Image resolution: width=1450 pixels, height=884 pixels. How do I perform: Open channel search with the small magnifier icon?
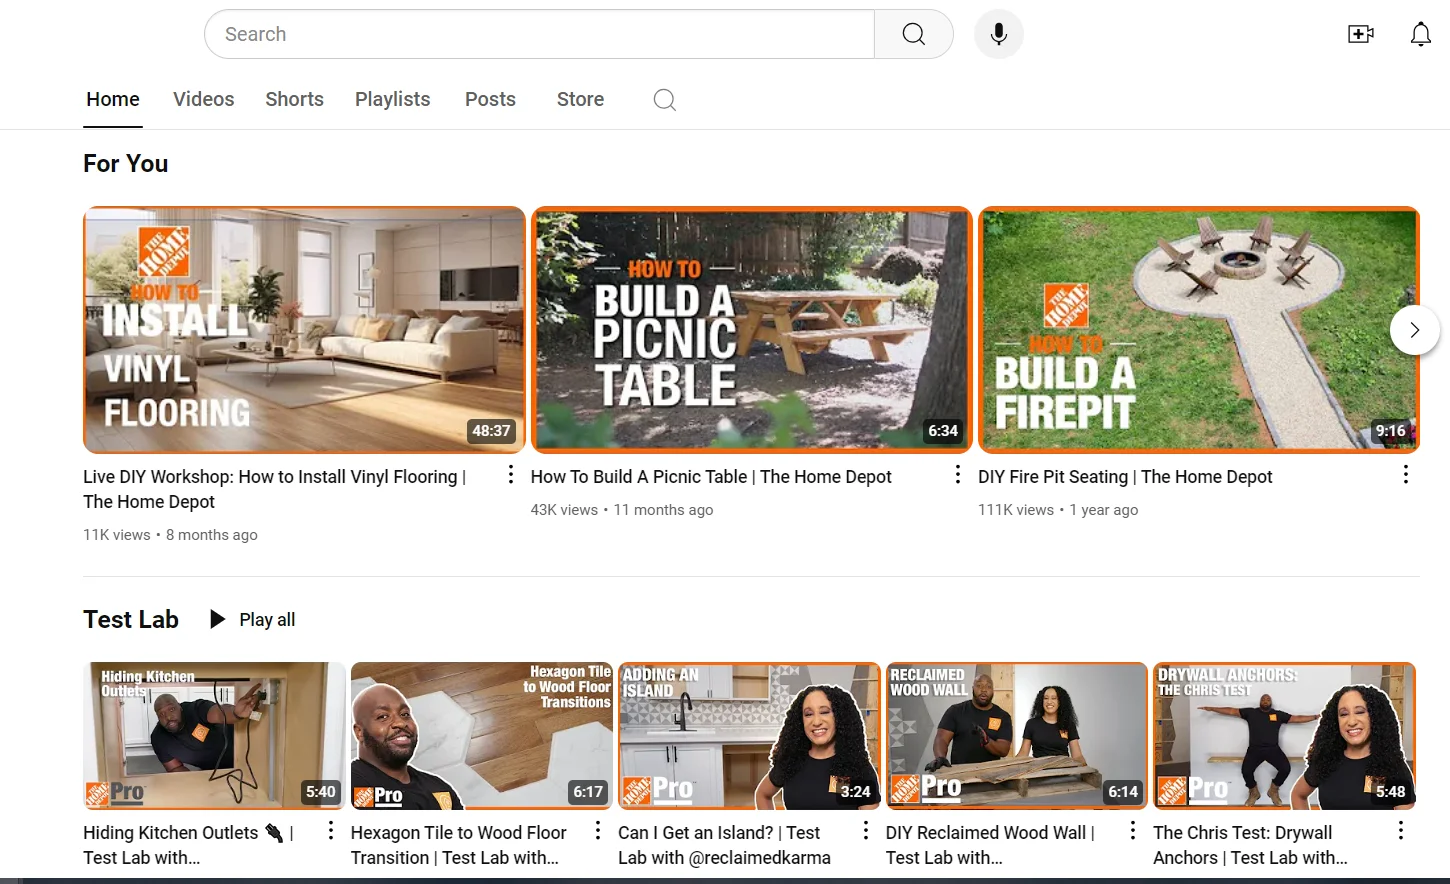tap(663, 100)
